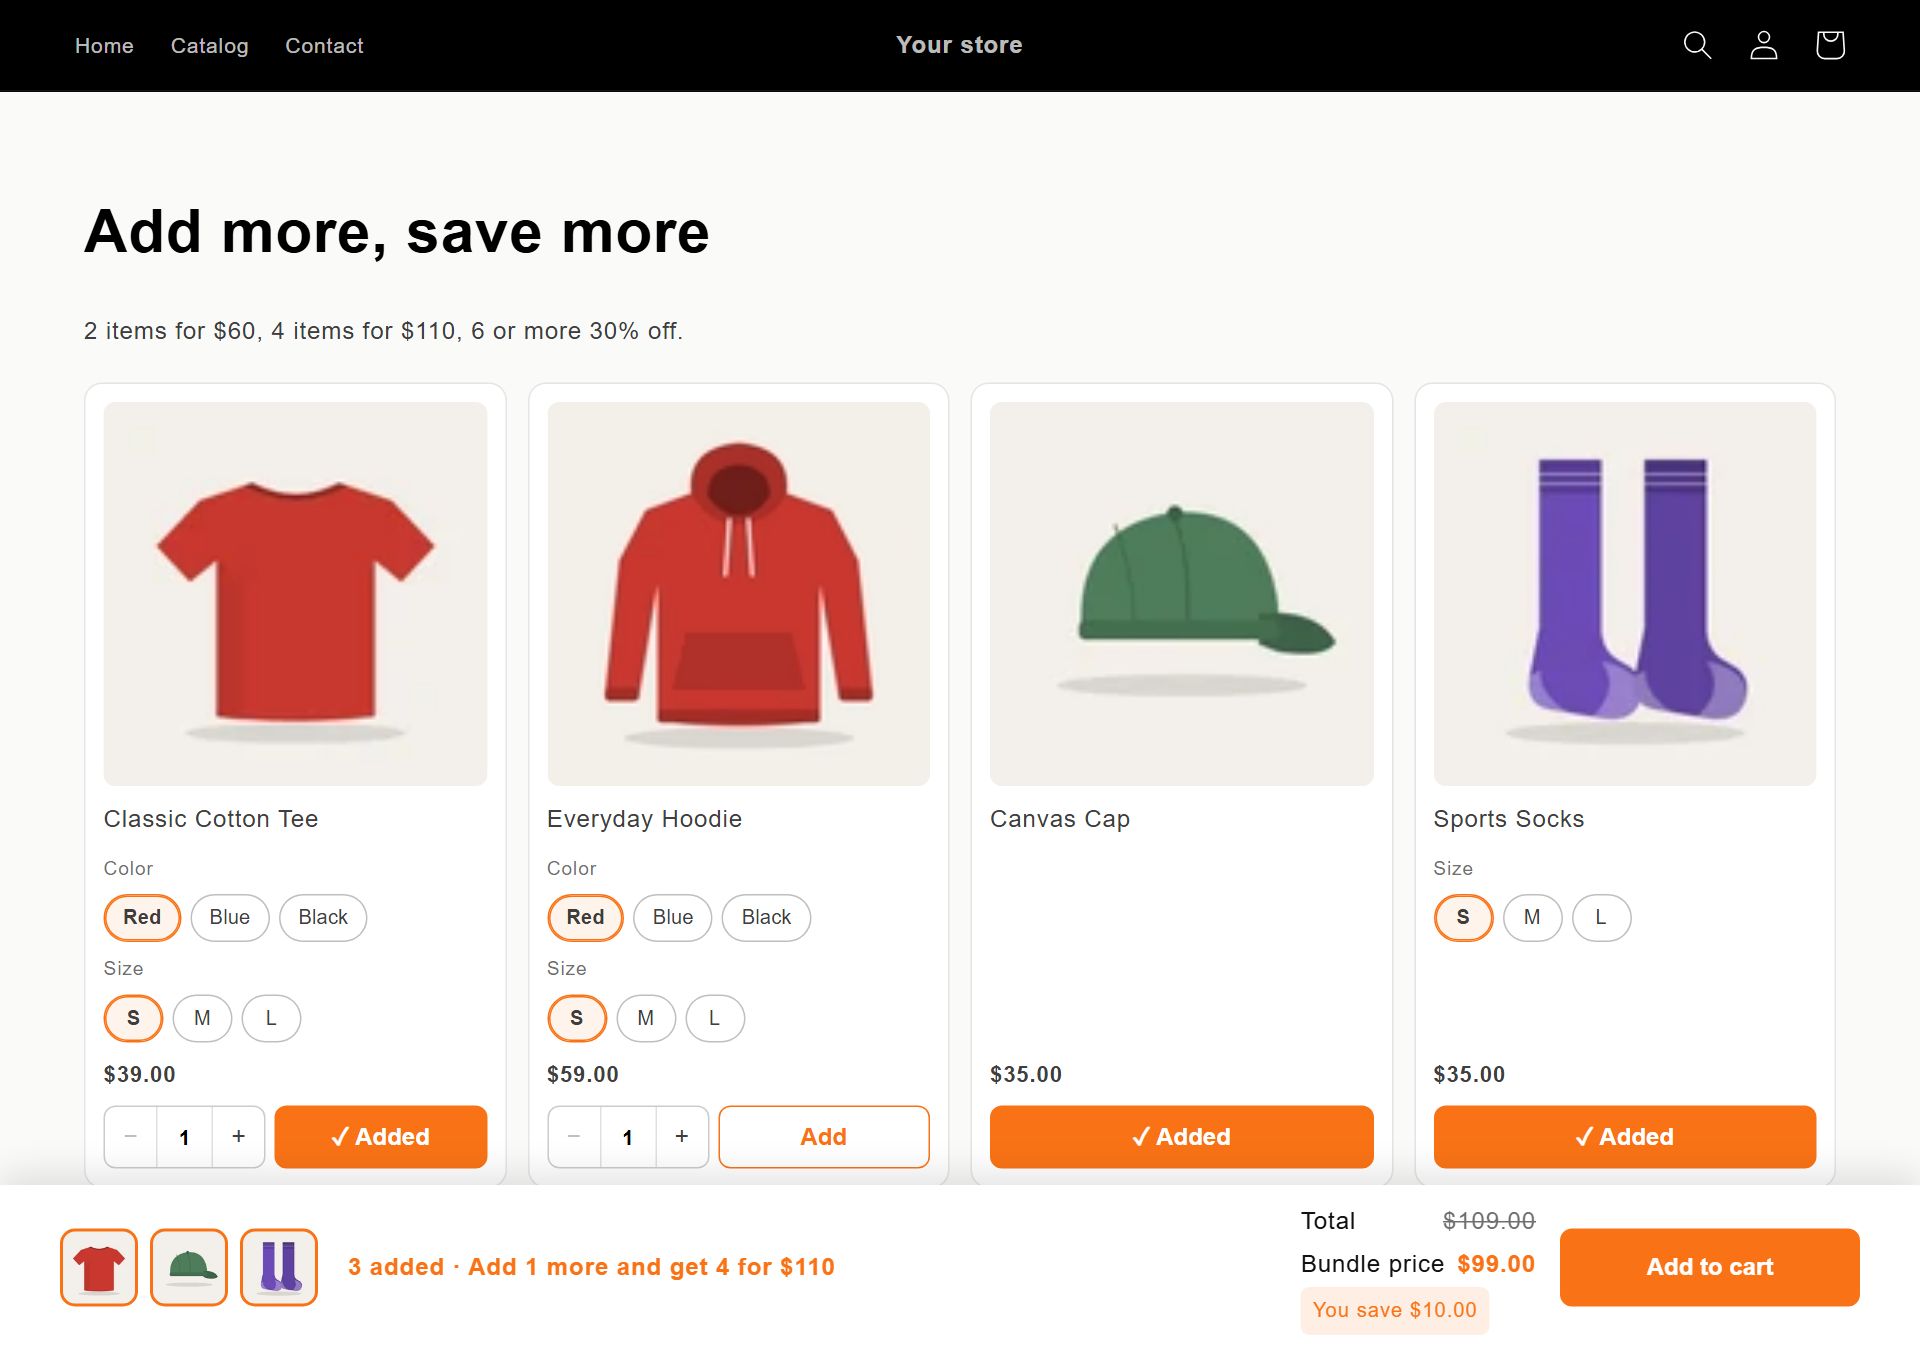Choose size S for Sports Socks

click(1463, 917)
